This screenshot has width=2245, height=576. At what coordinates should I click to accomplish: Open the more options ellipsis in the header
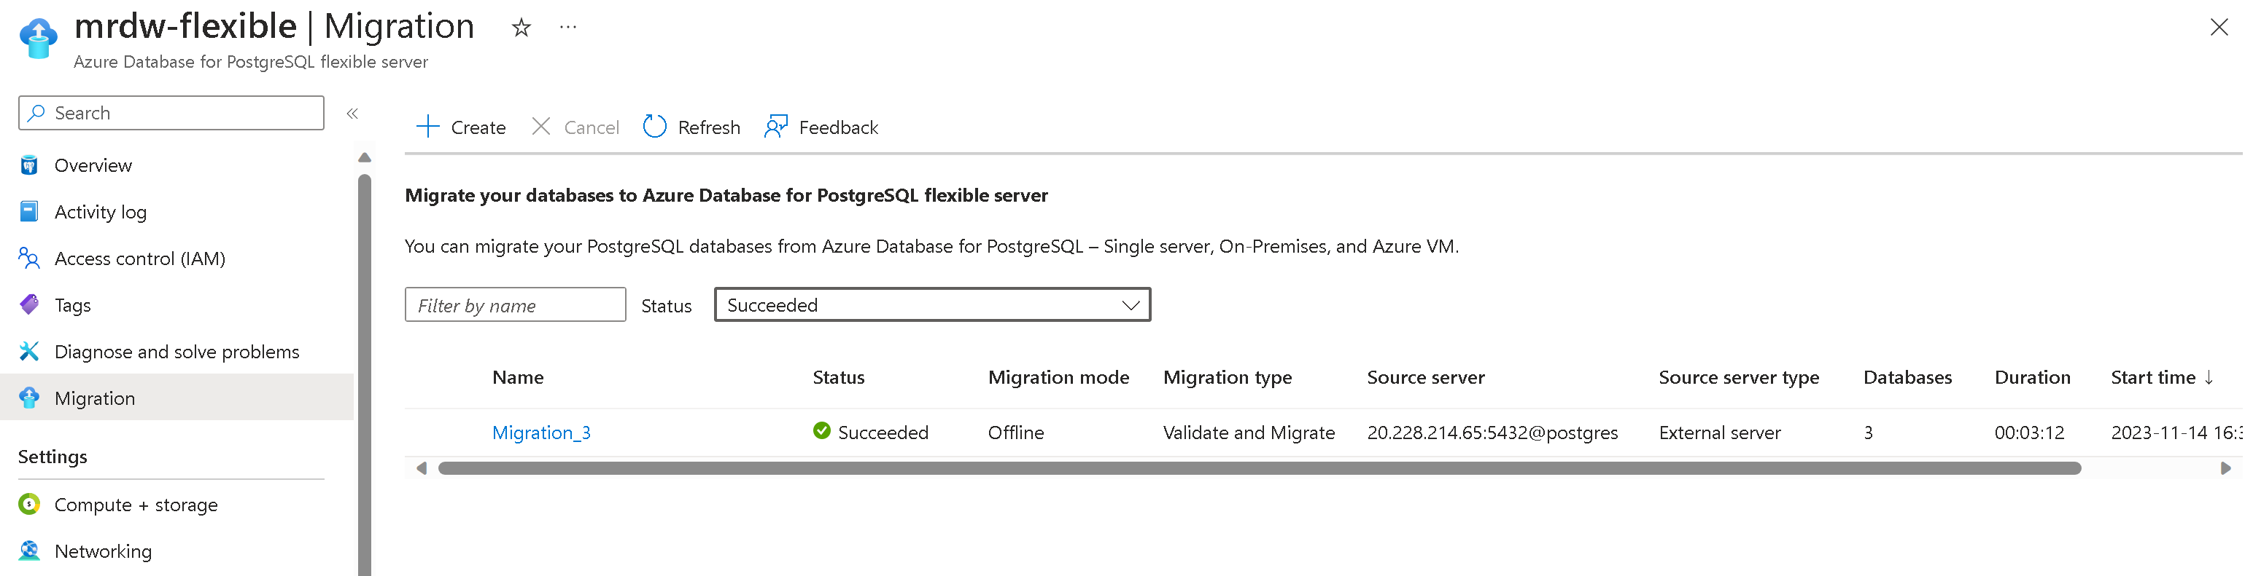[568, 28]
